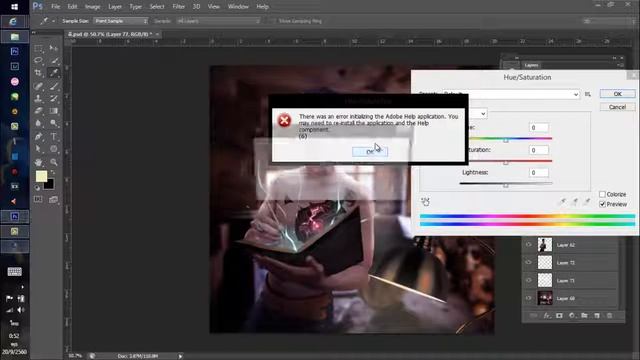Select the Blur tool

coord(38,123)
